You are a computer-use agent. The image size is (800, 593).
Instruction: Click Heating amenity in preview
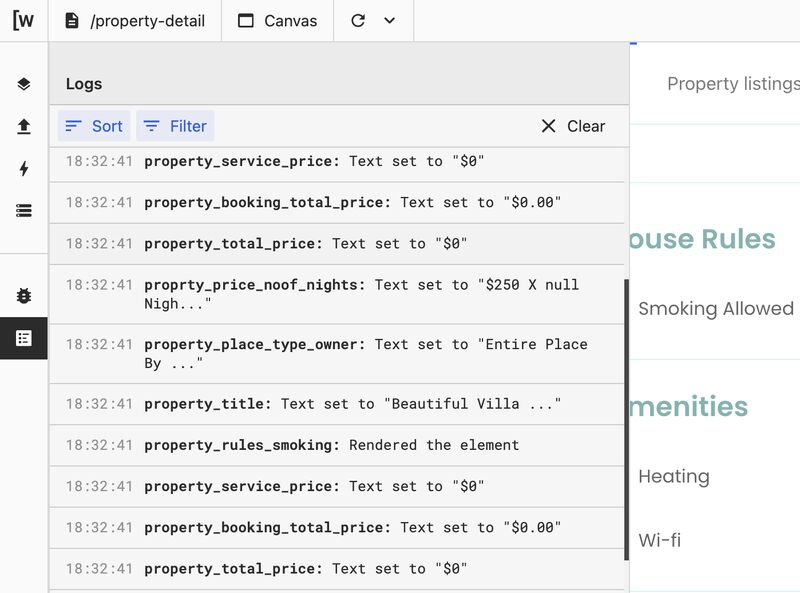pyautogui.click(x=673, y=476)
